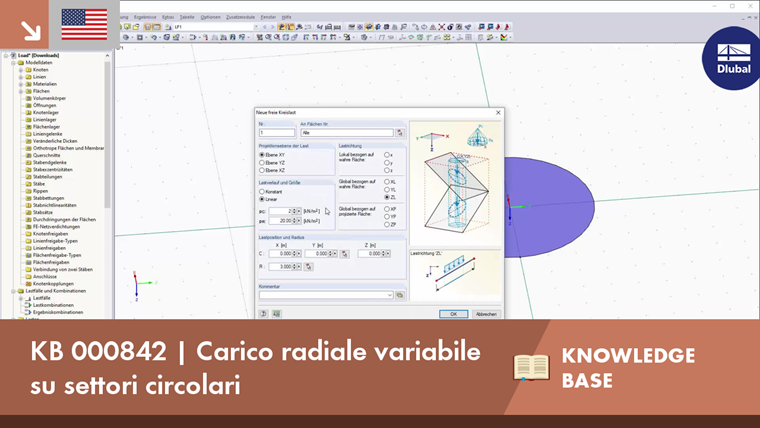
Task: Open the help icon at dialog bottom-left
Action: pyautogui.click(x=263, y=314)
